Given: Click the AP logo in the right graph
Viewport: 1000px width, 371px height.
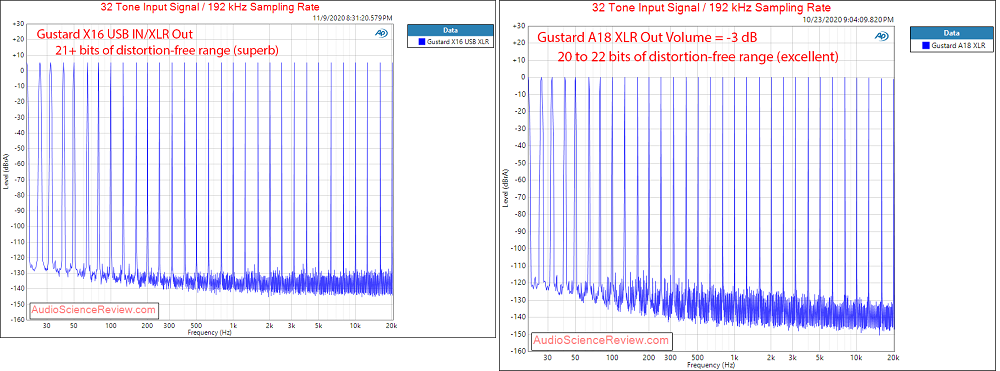Looking at the screenshot, I should pos(881,36).
